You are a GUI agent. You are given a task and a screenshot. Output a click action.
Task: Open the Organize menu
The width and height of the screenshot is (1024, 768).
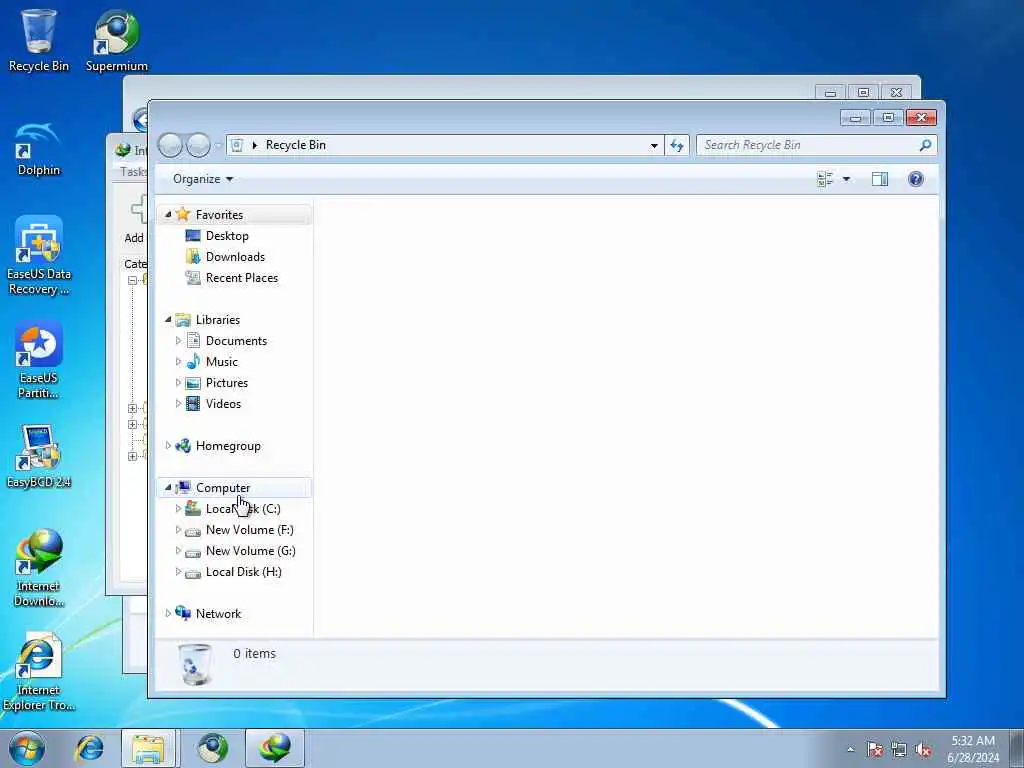(203, 179)
